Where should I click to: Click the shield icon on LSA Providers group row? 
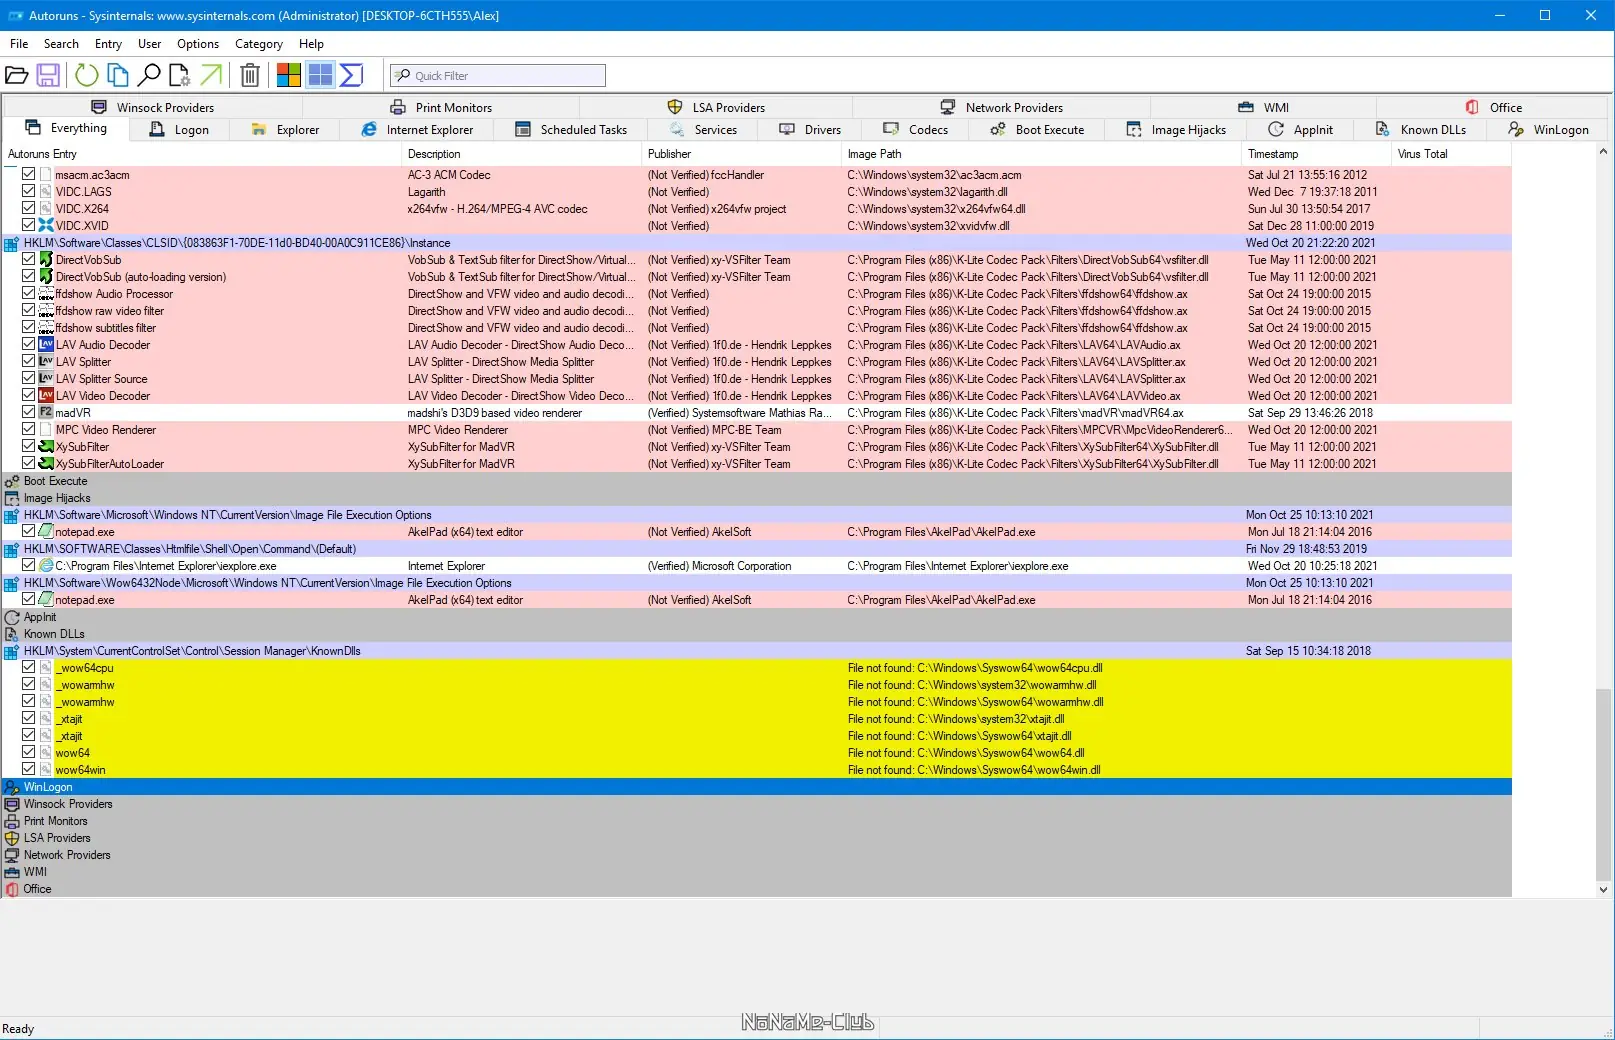tap(12, 838)
